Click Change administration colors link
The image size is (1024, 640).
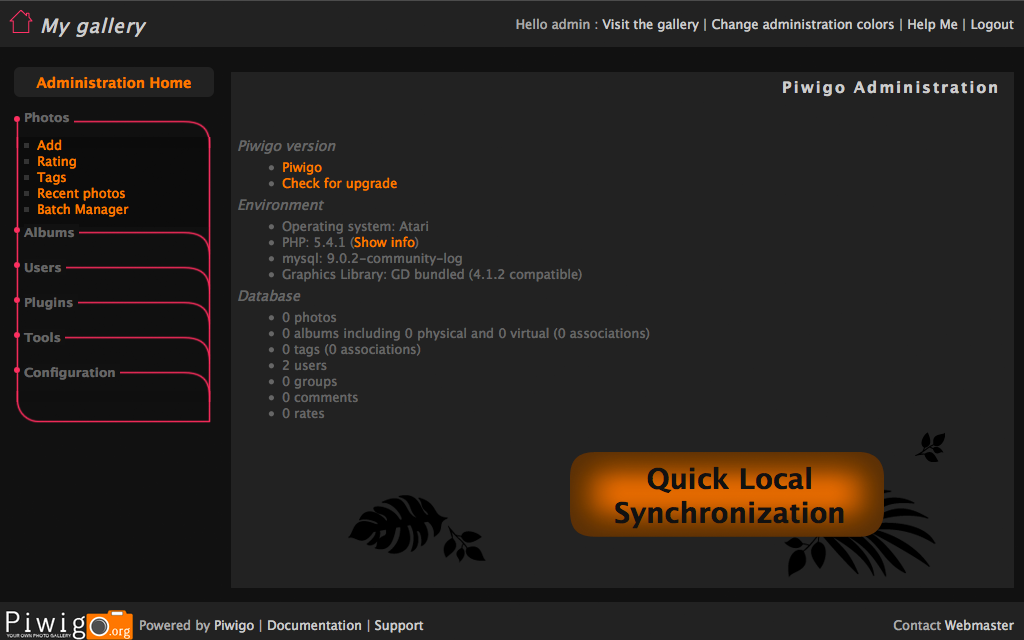[x=802, y=24]
